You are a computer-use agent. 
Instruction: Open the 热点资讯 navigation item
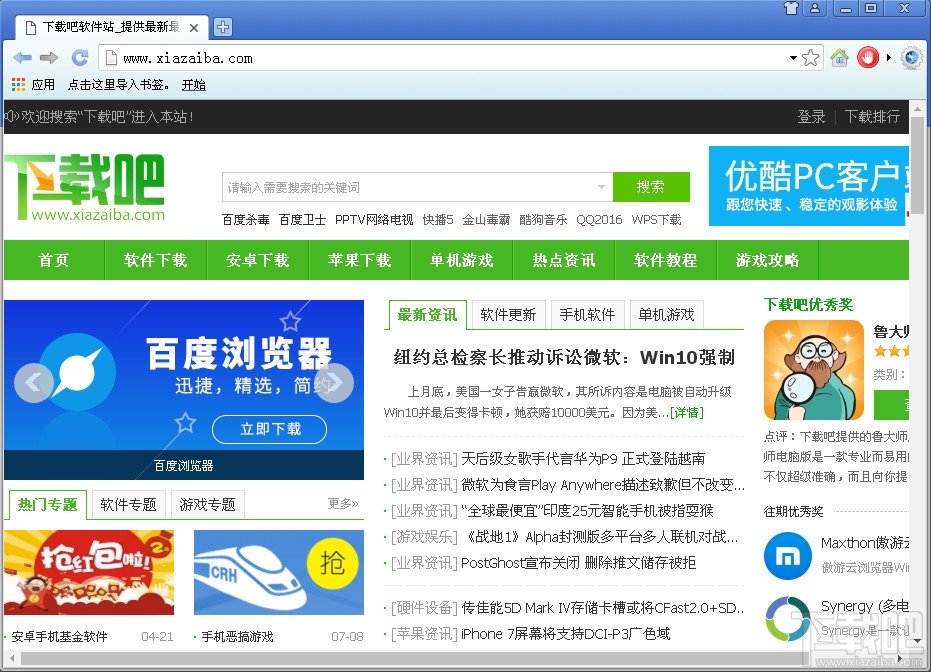coord(564,260)
